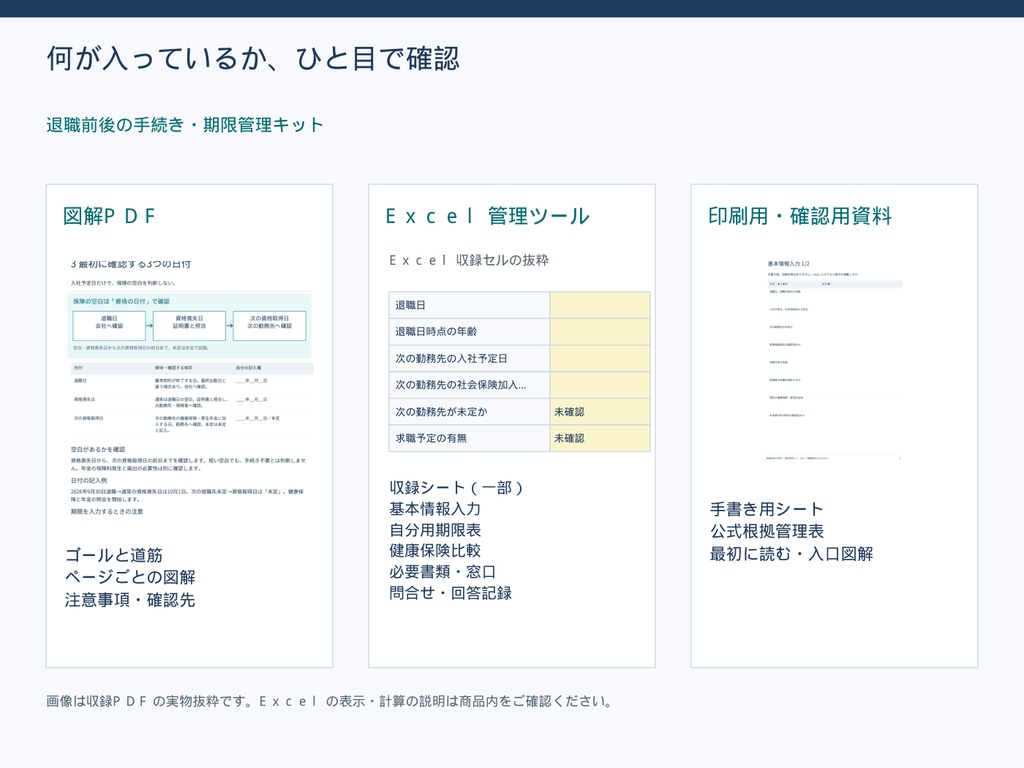Click 未確認 cell in 次の勤務先が未定か row
1024x768 pixels.
[600, 411]
